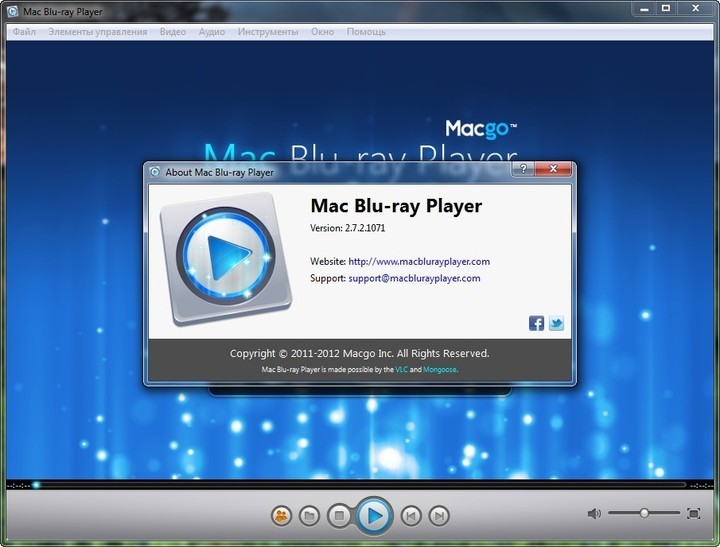Open the Файл menu
This screenshot has height=547, width=720.
24,32
